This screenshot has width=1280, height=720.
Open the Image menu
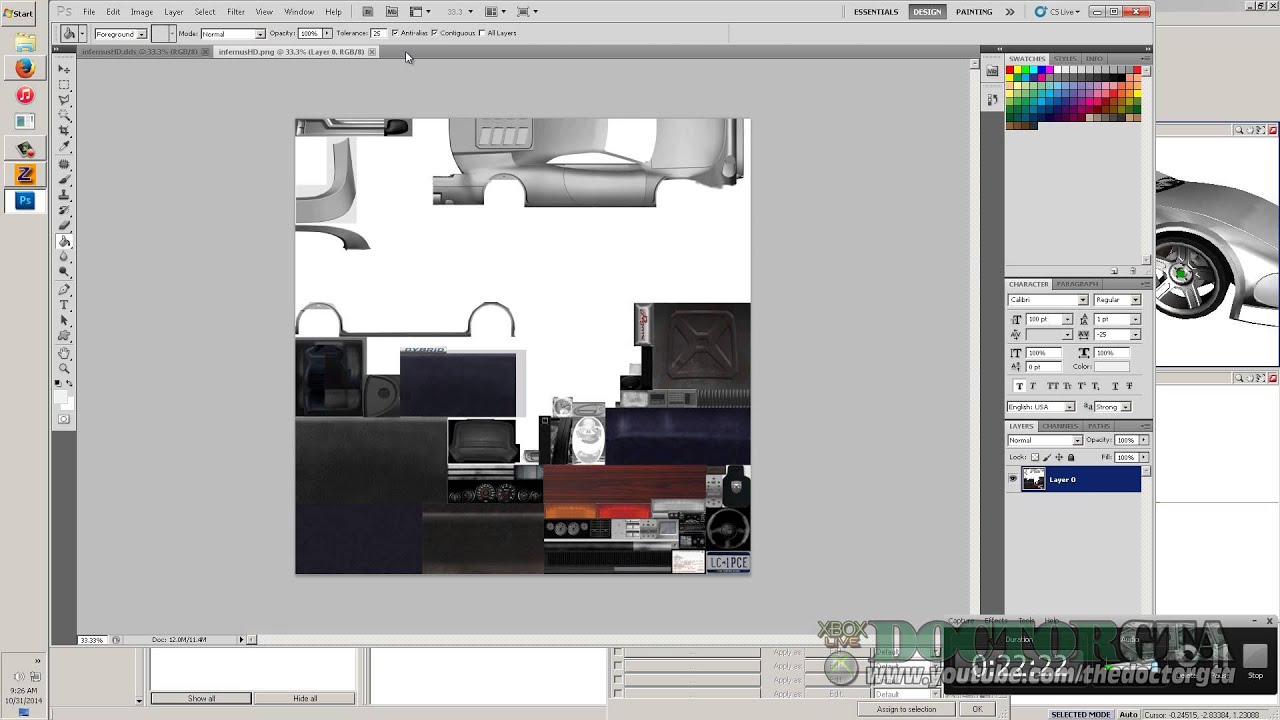pyautogui.click(x=142, y=12)
